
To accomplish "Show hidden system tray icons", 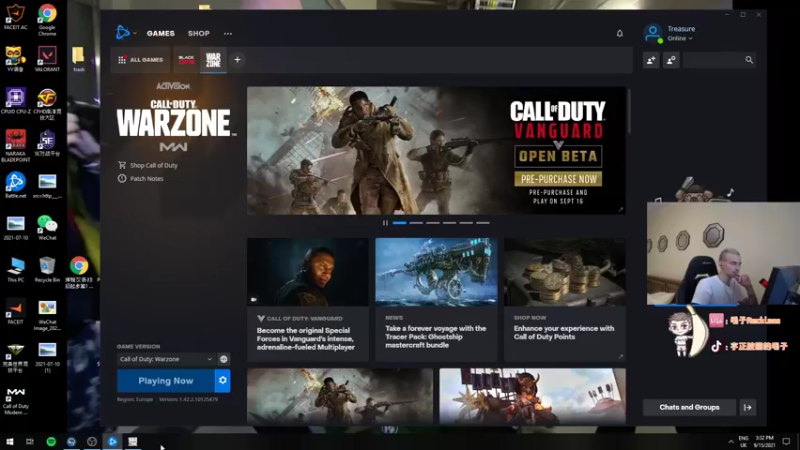I will click(731, 442).
